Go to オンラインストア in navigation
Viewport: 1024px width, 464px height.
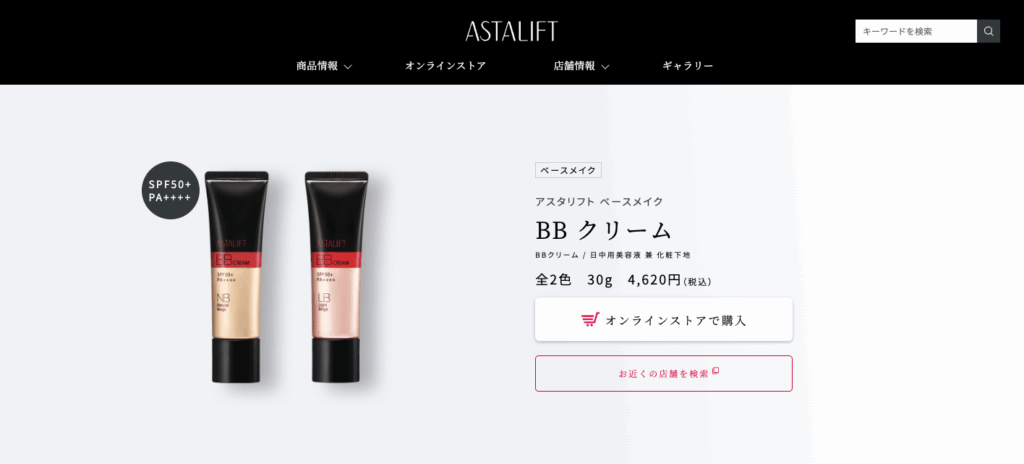pos(445,66)
